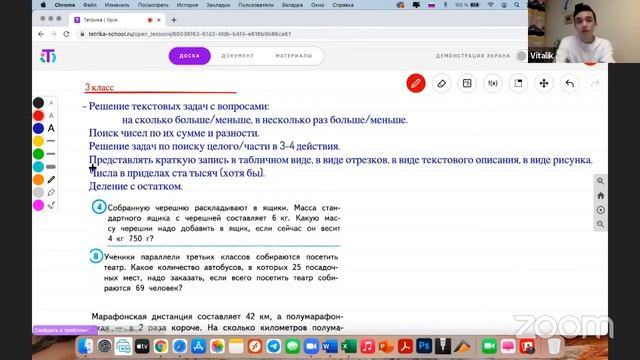
Task: Open Telegram from the Dock
Action: click(x=273, y=347)
